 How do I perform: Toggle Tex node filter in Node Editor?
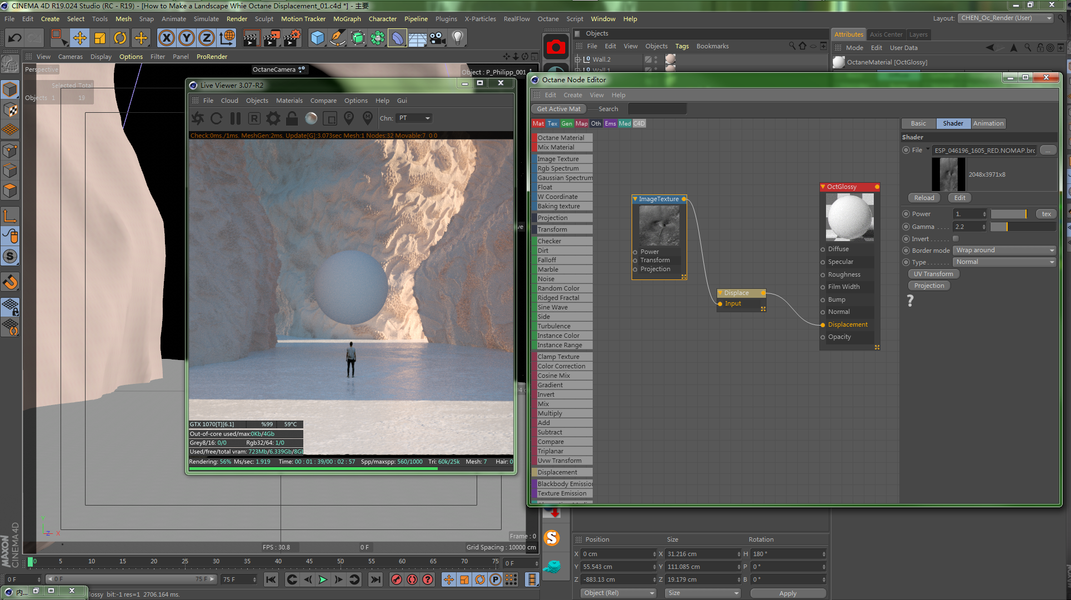point(553,124)
